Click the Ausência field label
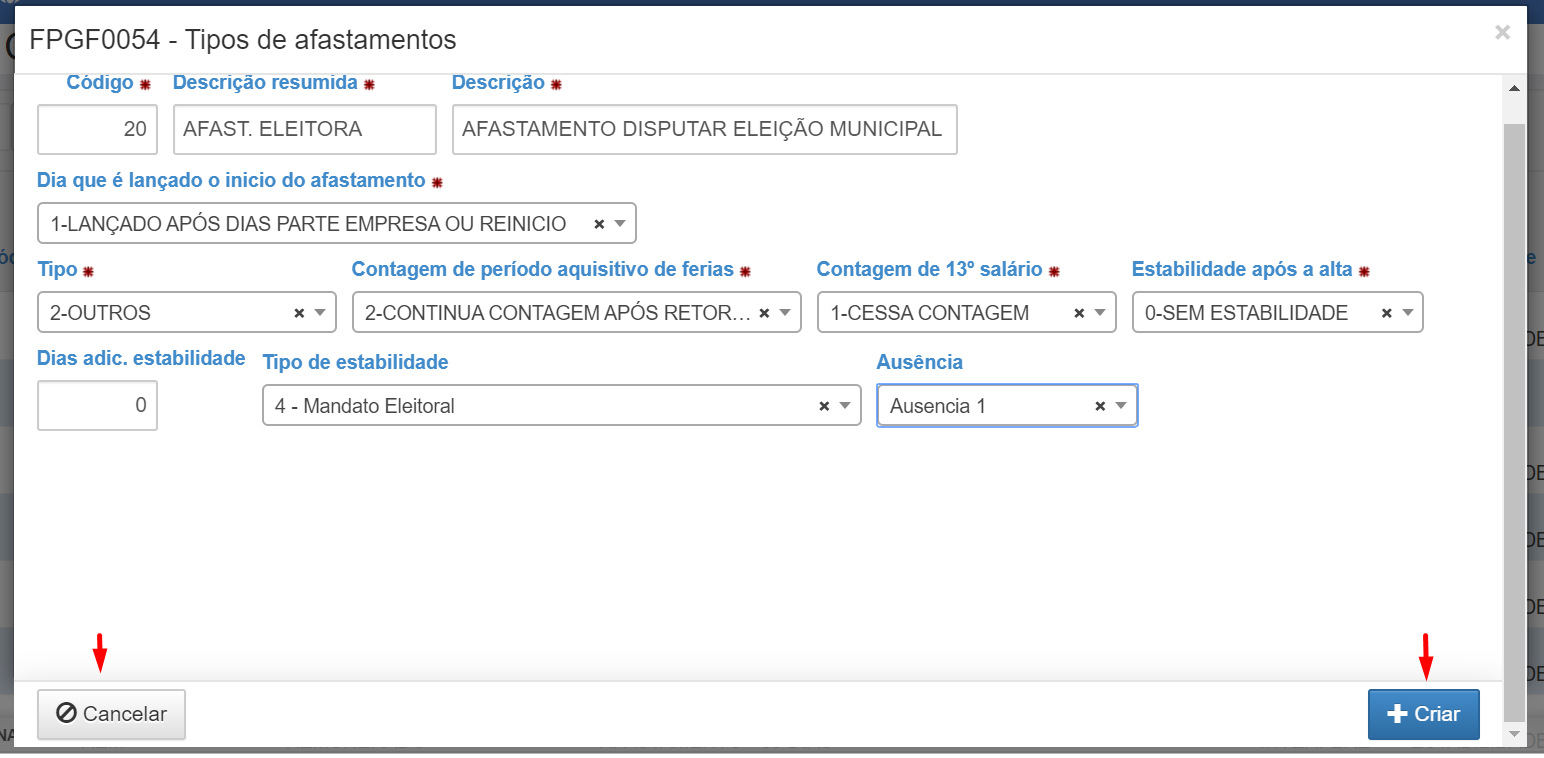 920,362
